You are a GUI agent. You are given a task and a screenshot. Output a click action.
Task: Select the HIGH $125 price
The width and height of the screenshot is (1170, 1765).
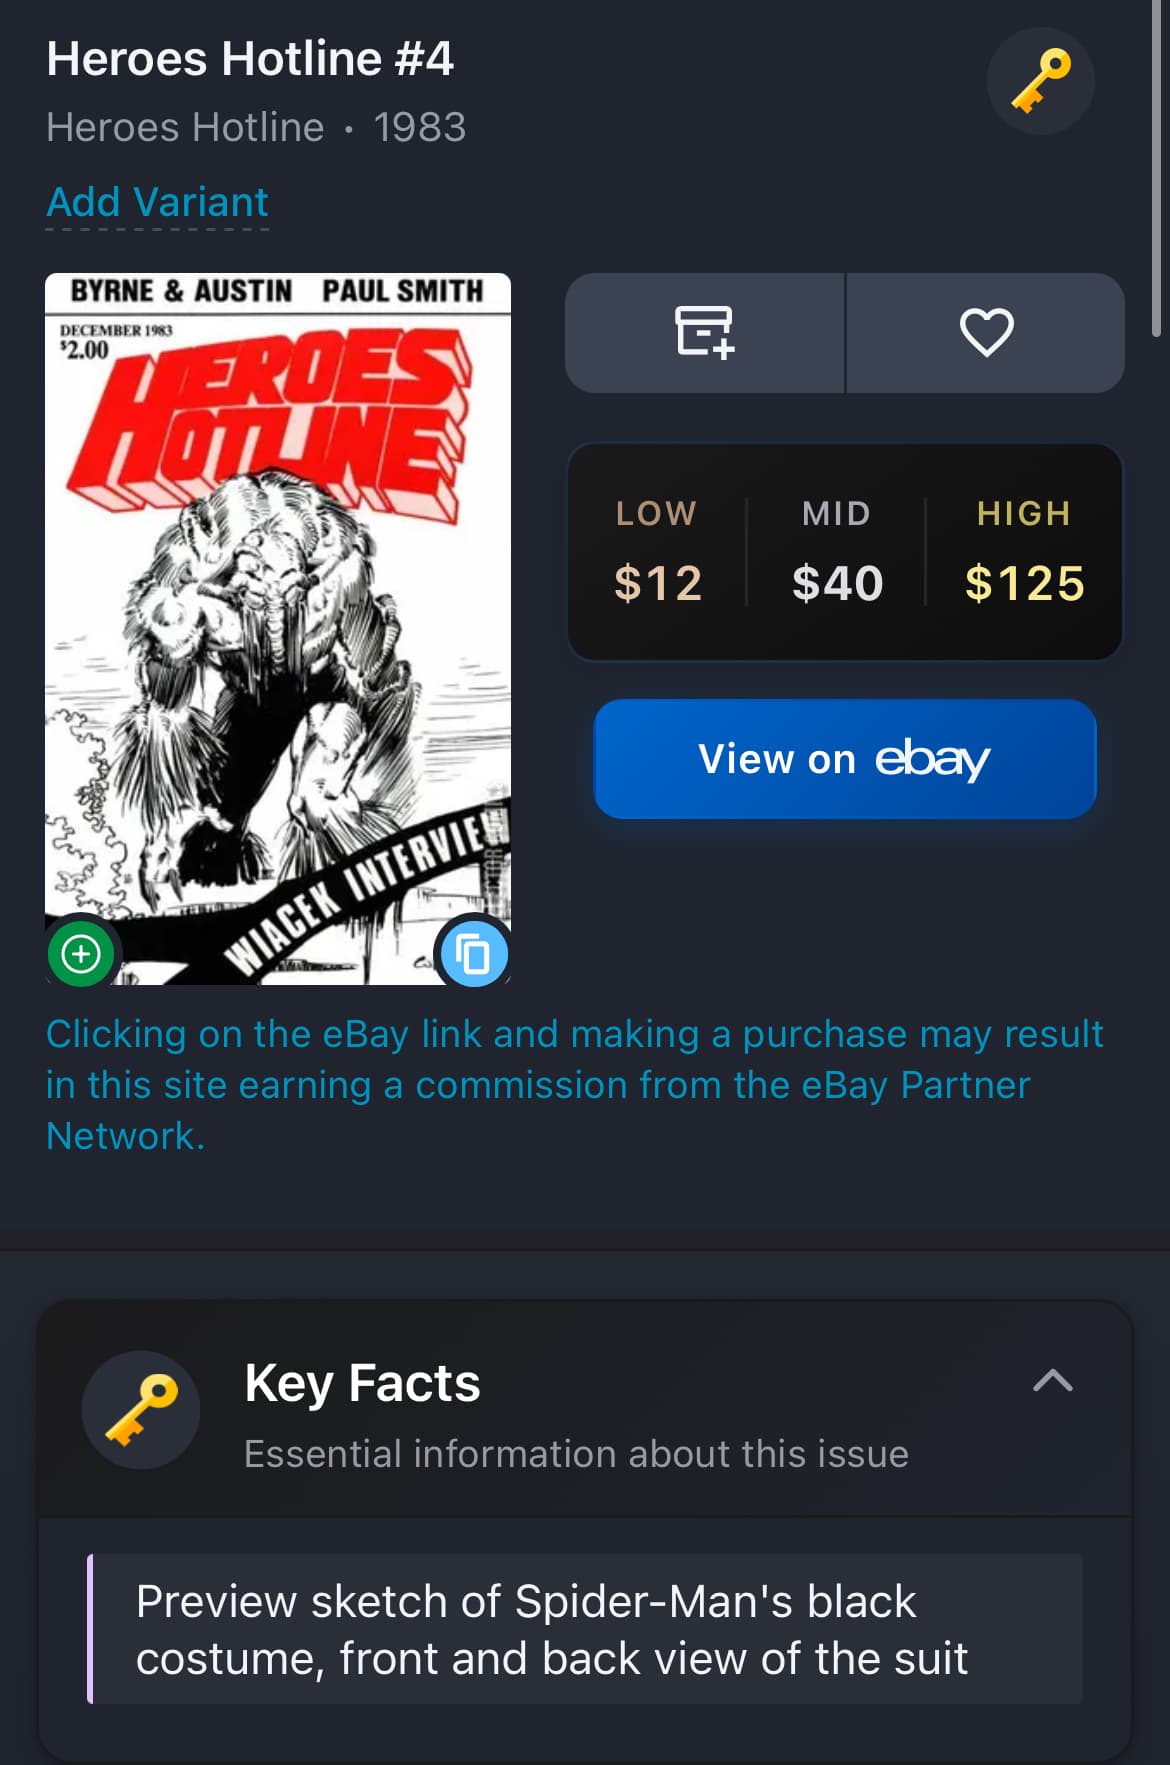(x=1024, y=552)
